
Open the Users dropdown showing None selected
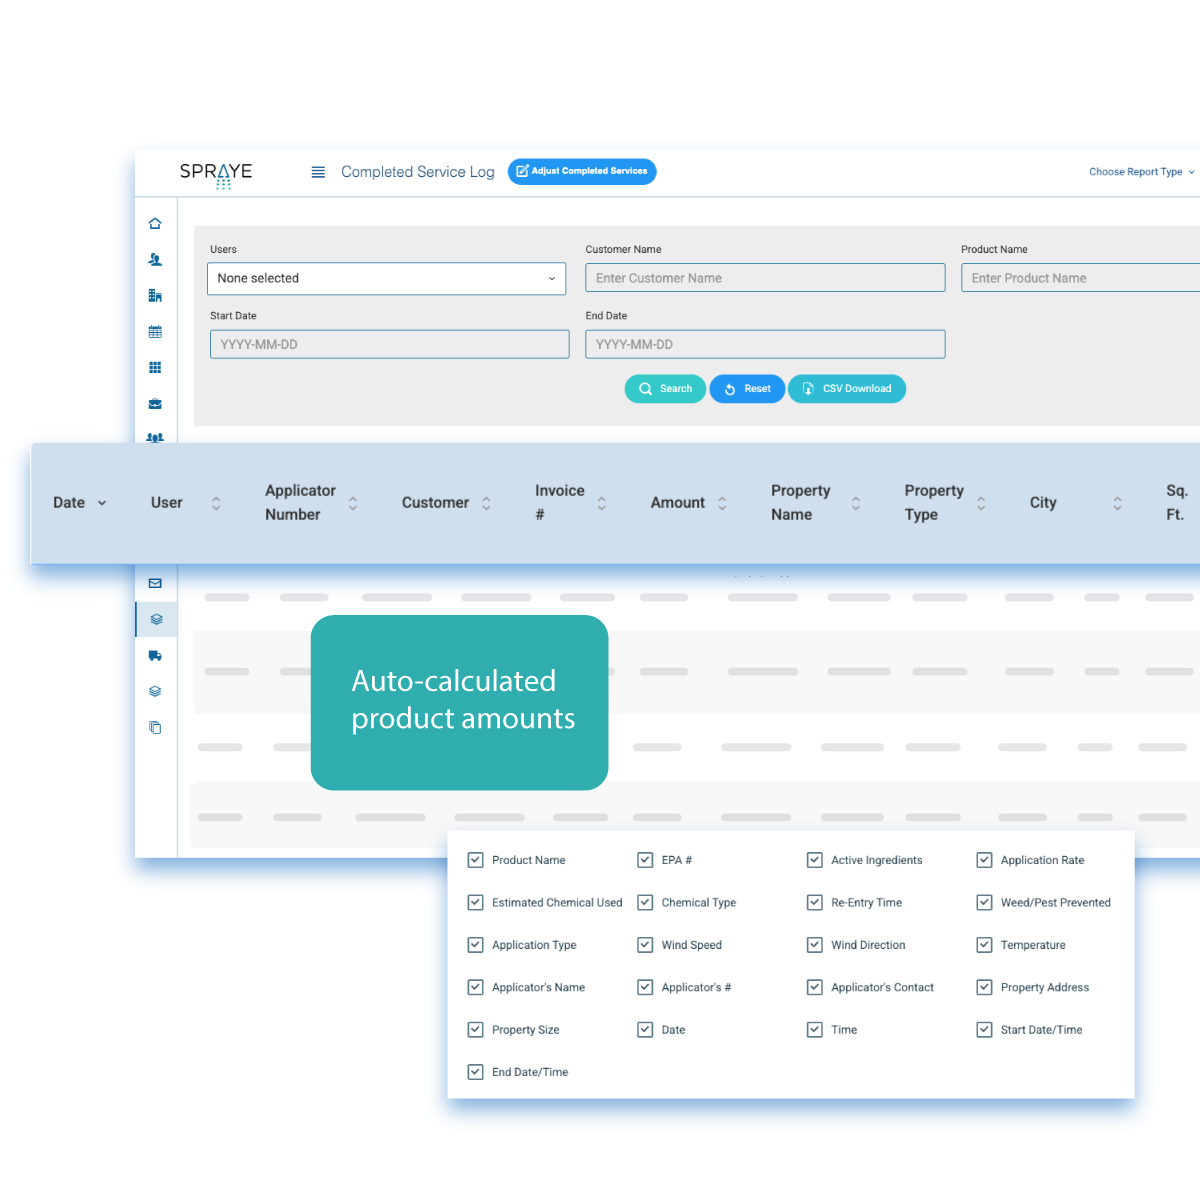pos(386,279)
